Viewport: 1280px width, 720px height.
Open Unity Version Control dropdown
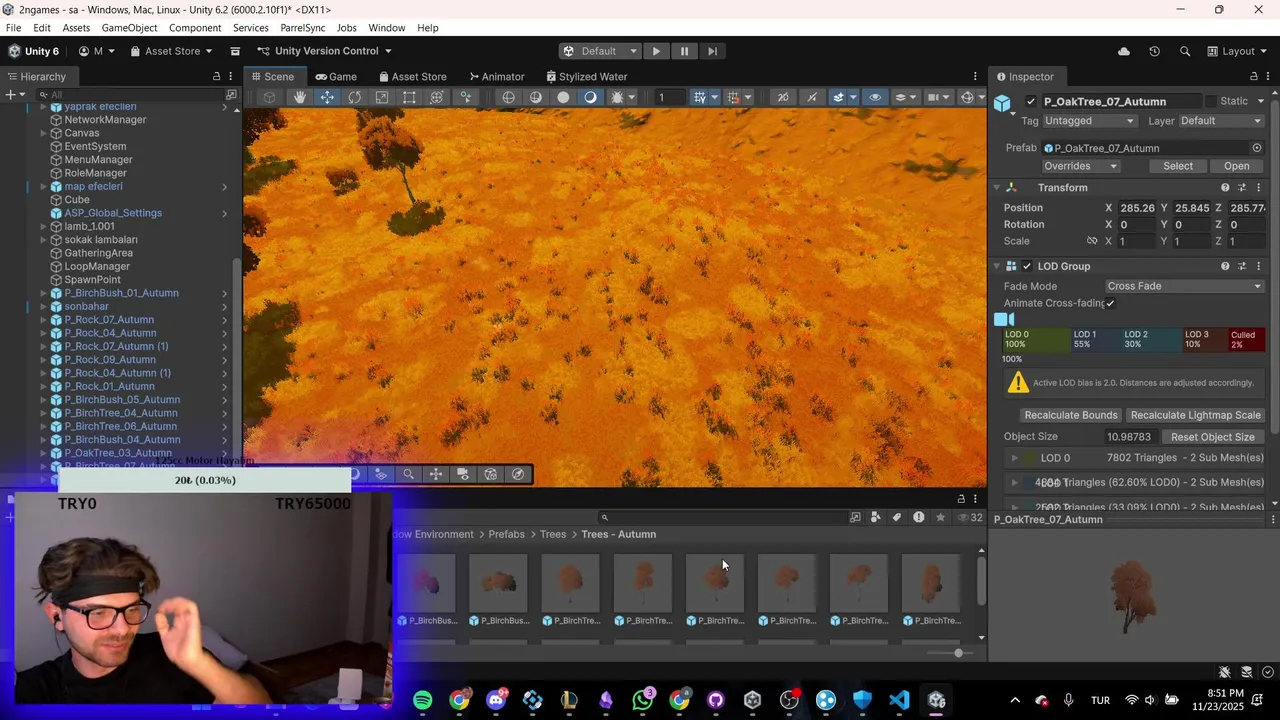(324, 51)
